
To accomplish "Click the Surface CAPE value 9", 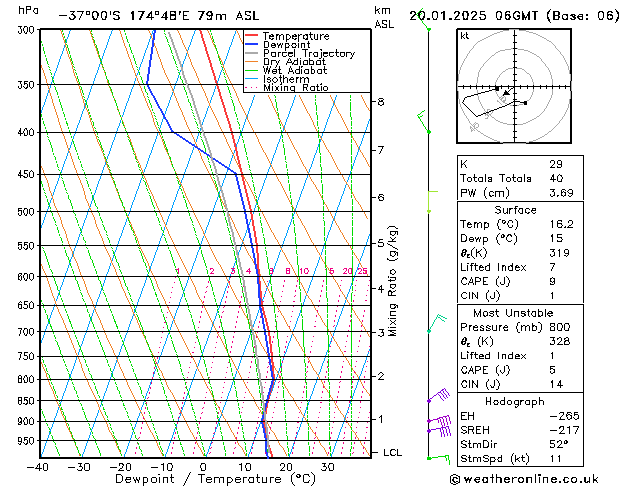I will point(552,281).
